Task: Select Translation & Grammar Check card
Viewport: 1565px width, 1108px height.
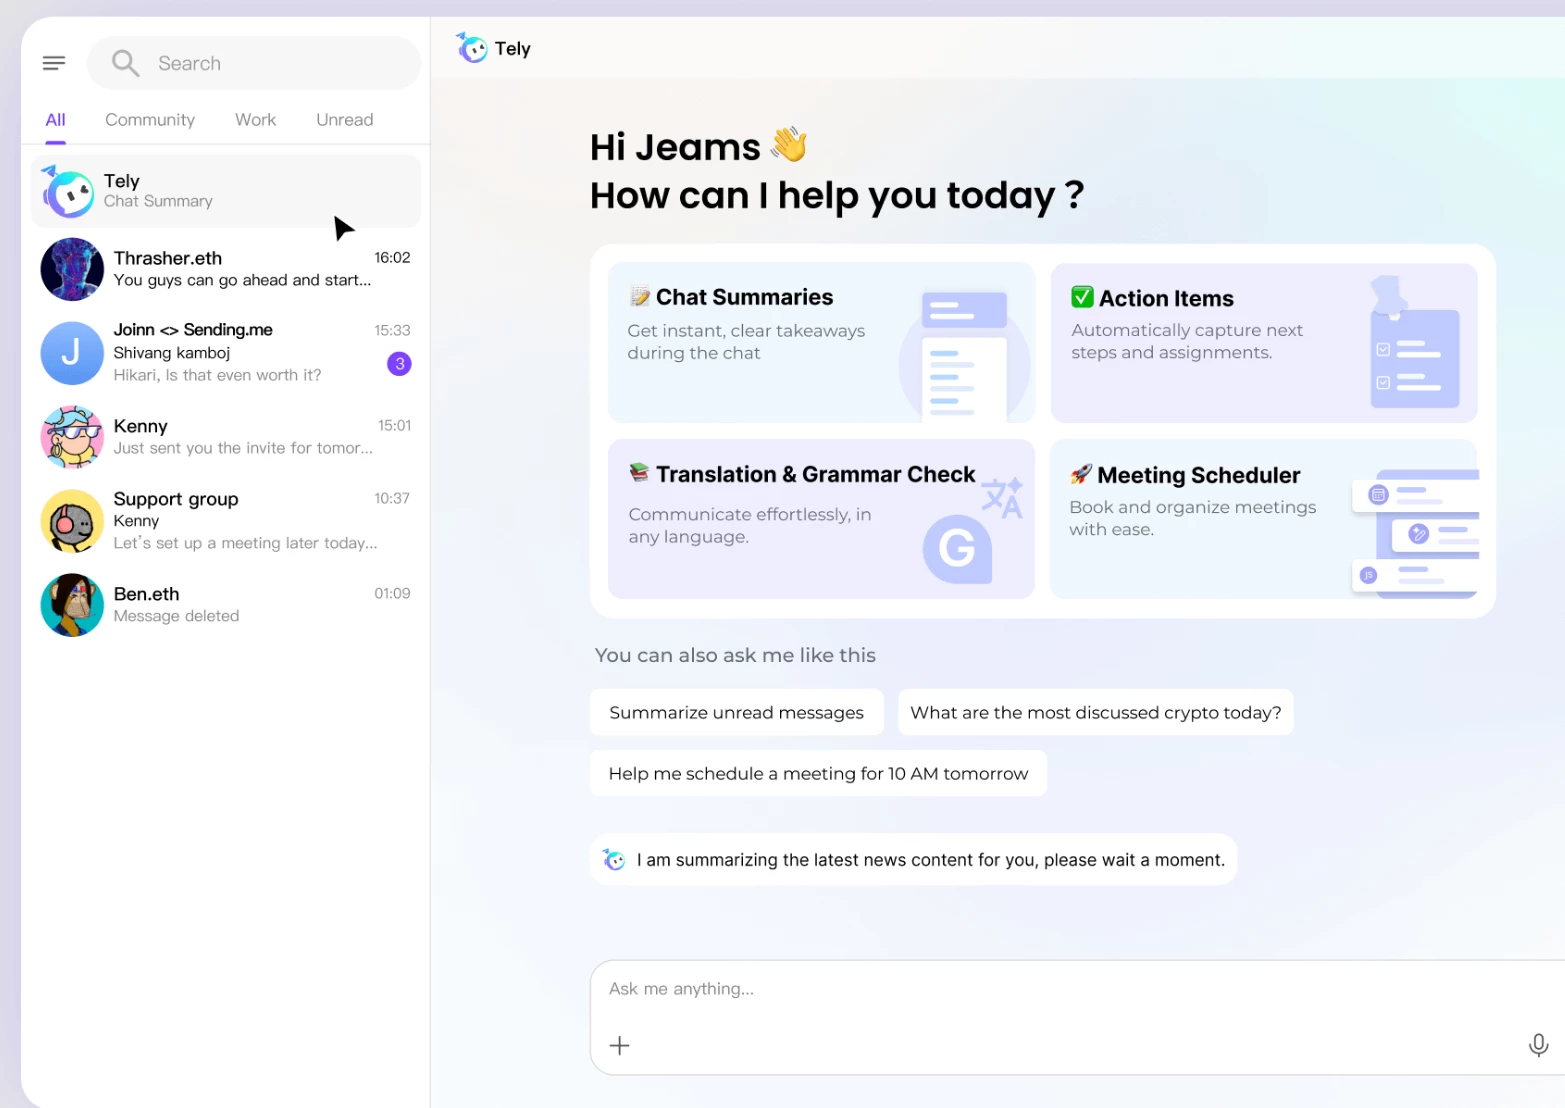Action: [x=820, y=519]
